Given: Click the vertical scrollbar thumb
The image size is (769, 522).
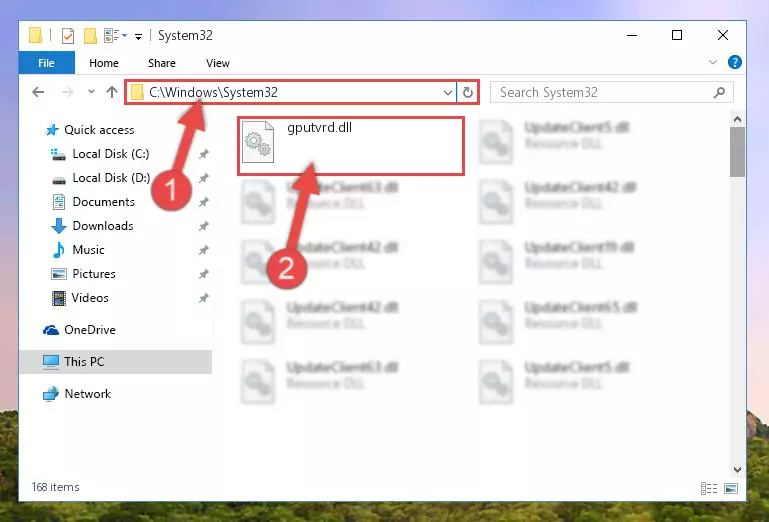Looking at the screenshot, I should (x=737, y=152).
